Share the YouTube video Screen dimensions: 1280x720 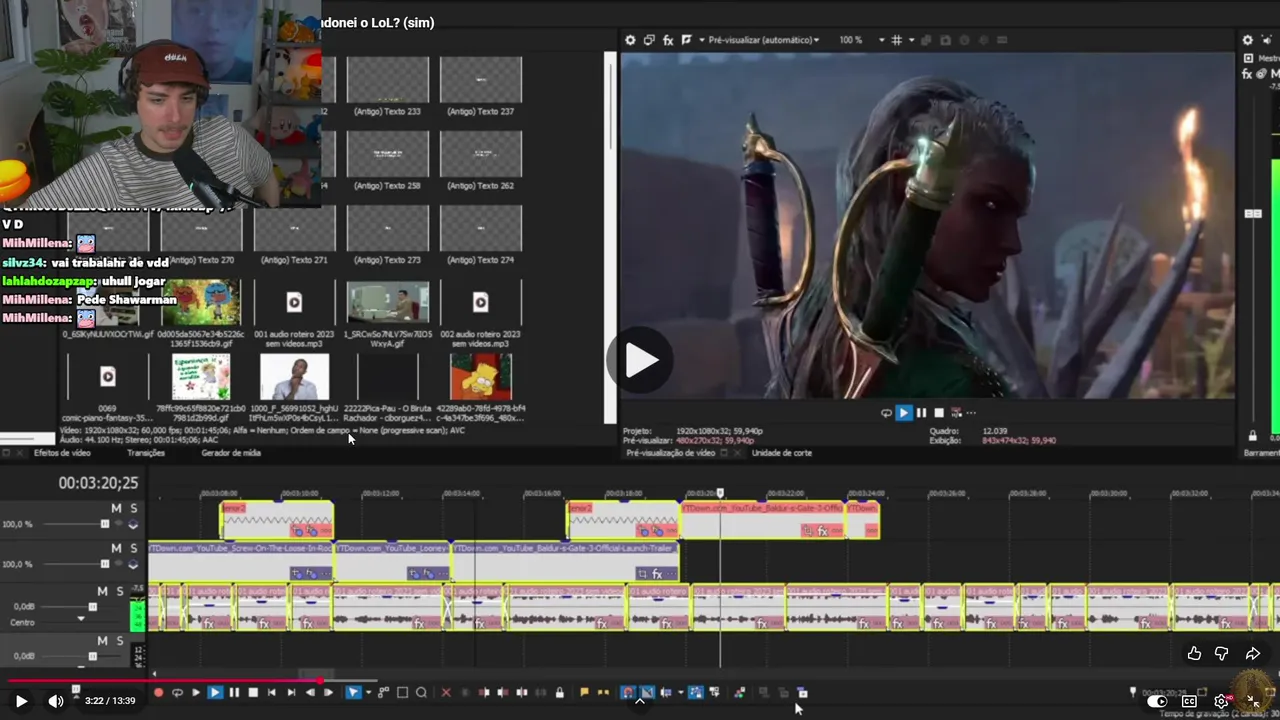pyautogui.click(x=1252, y=653)
